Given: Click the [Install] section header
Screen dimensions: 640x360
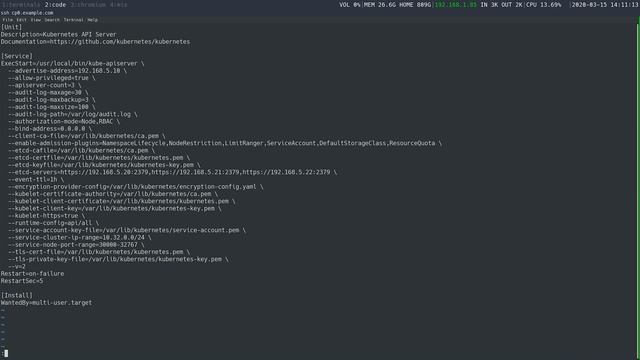Looking at the screenshot, I should coord(17,295).
